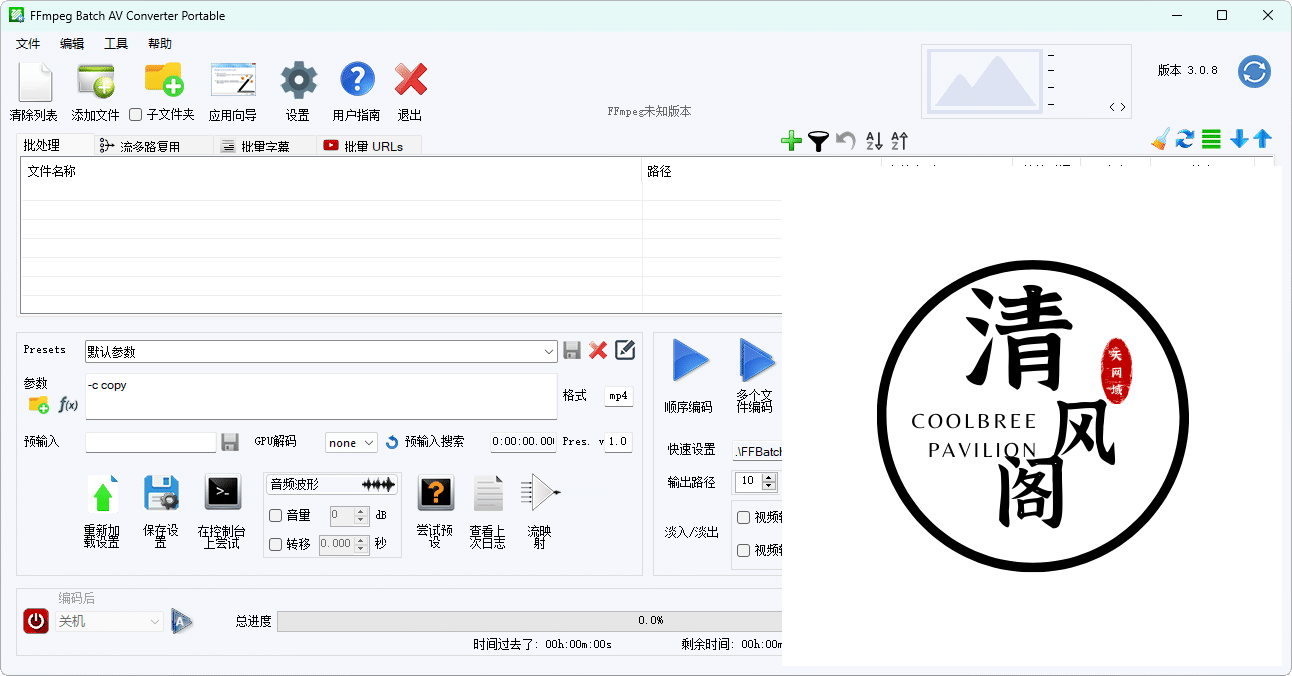Click the red power shutdown icon
Viewport: 1292px width, 676px height.
click(x=36, y=621)
